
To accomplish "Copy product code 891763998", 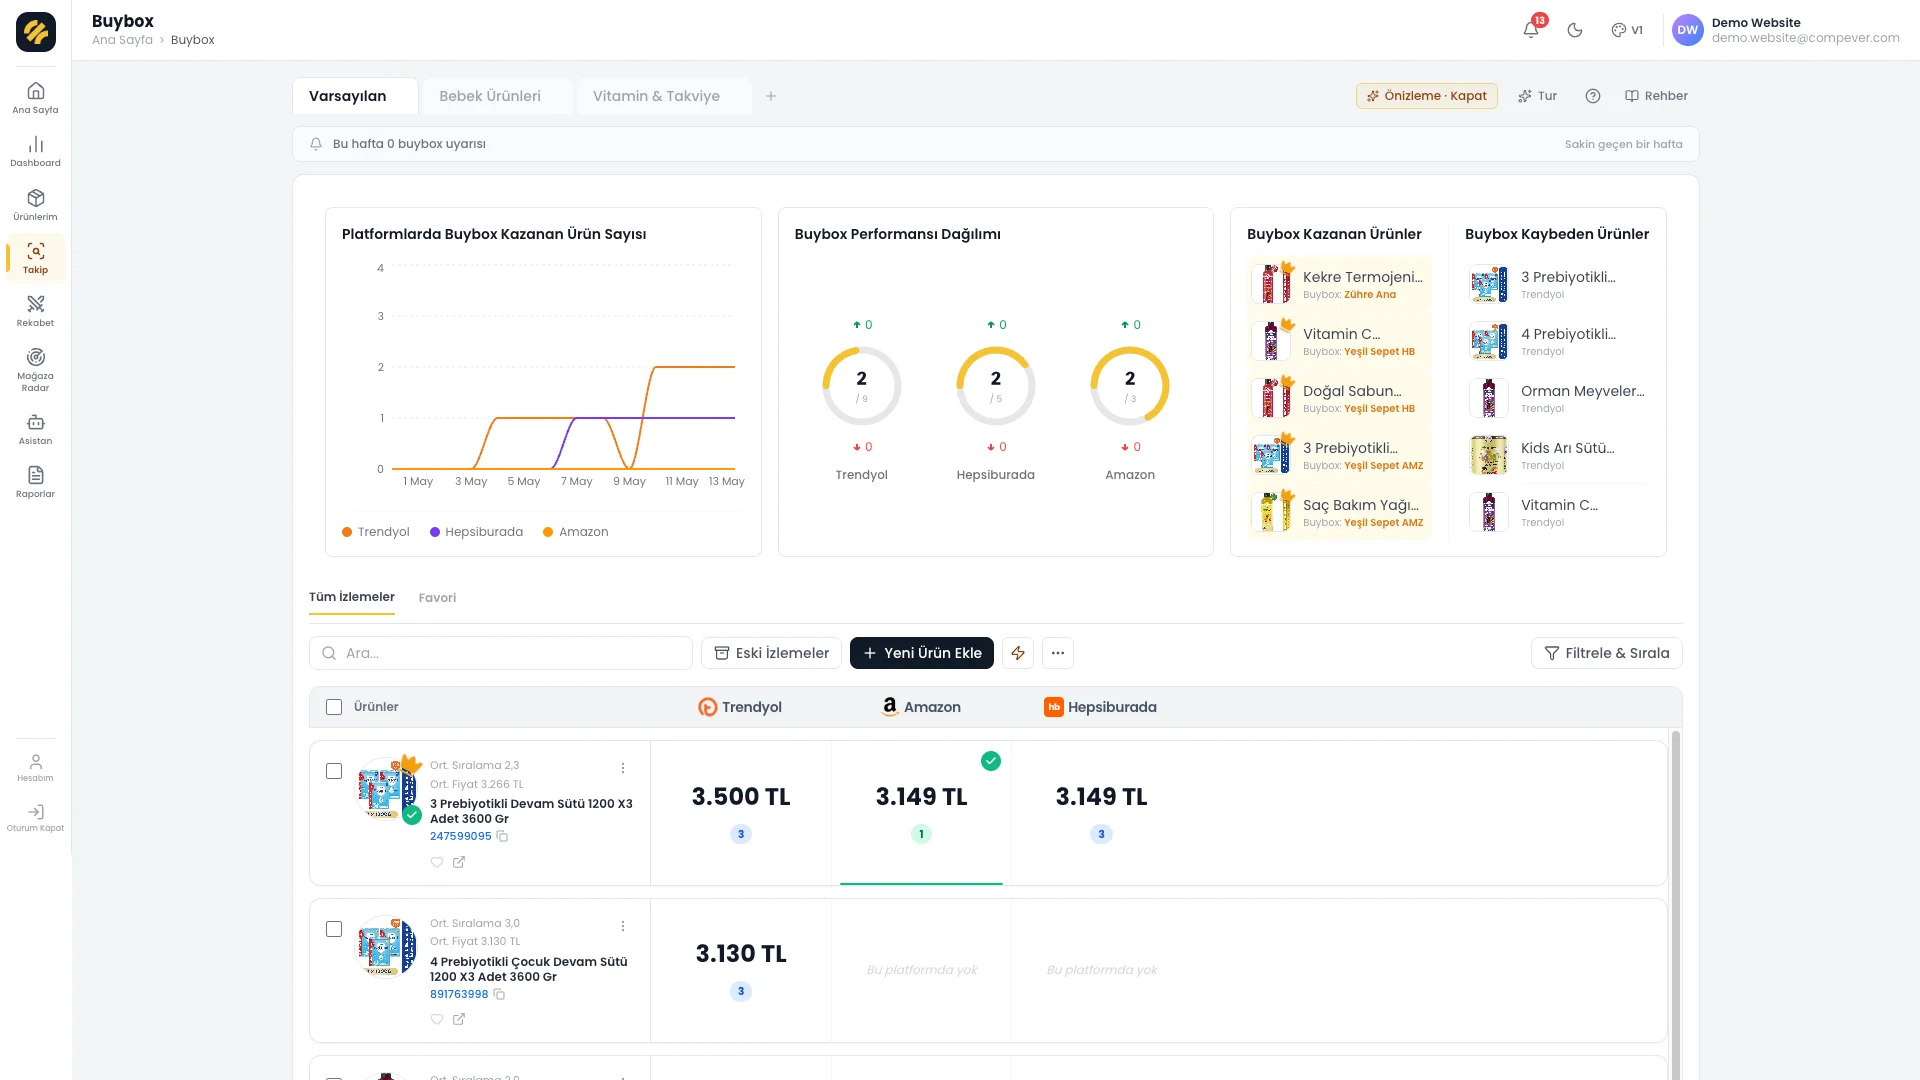I will click(x=499, y=994).
